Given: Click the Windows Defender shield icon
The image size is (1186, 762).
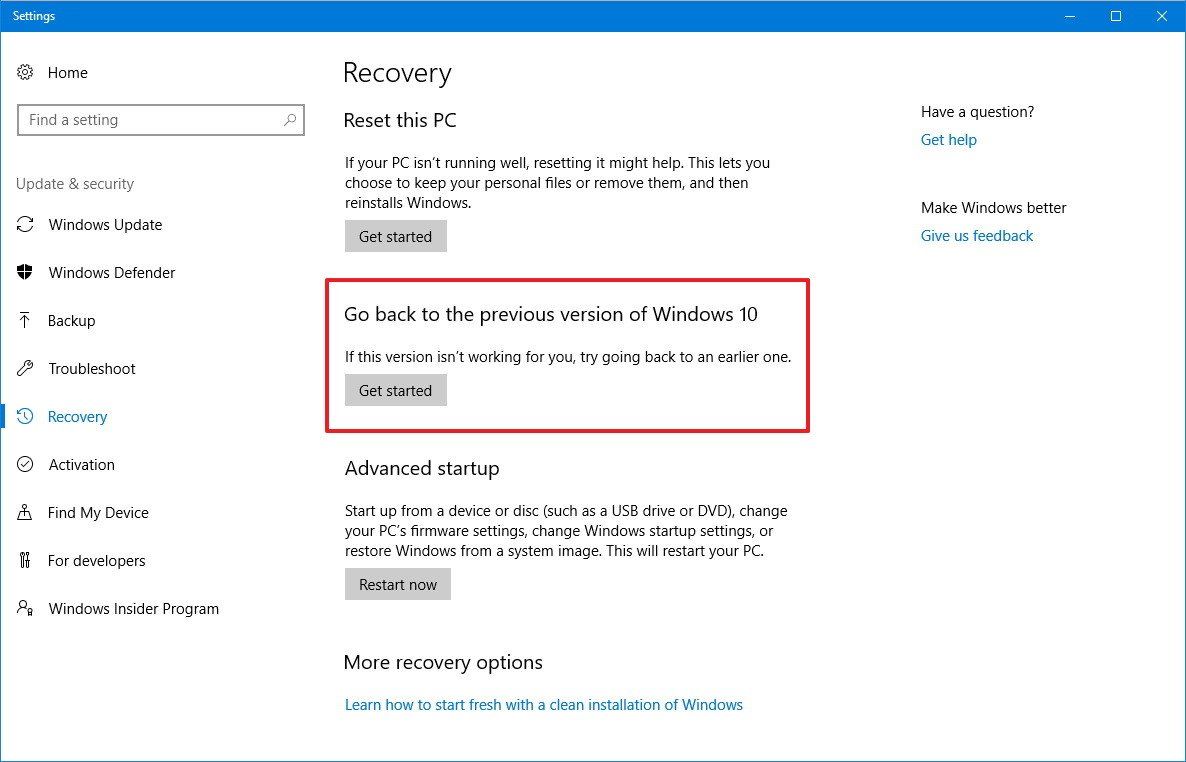Looking at the screenshot, I should point(25,272).
